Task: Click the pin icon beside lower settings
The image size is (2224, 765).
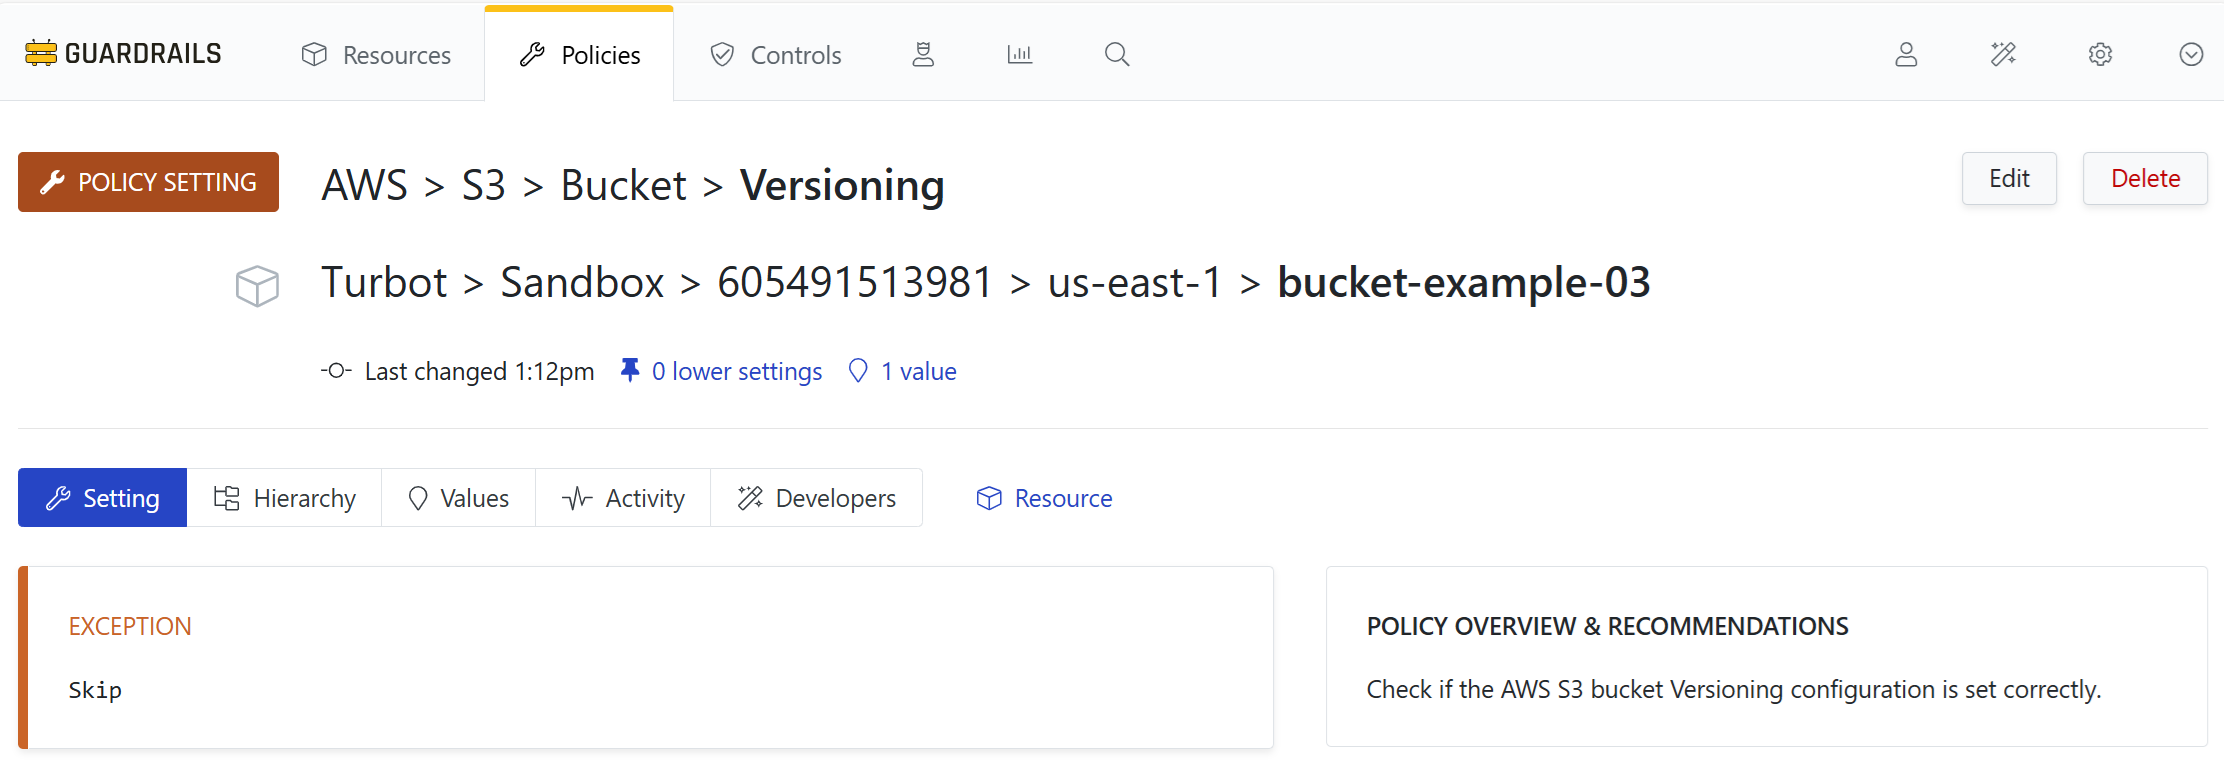Action: [629, 371]
